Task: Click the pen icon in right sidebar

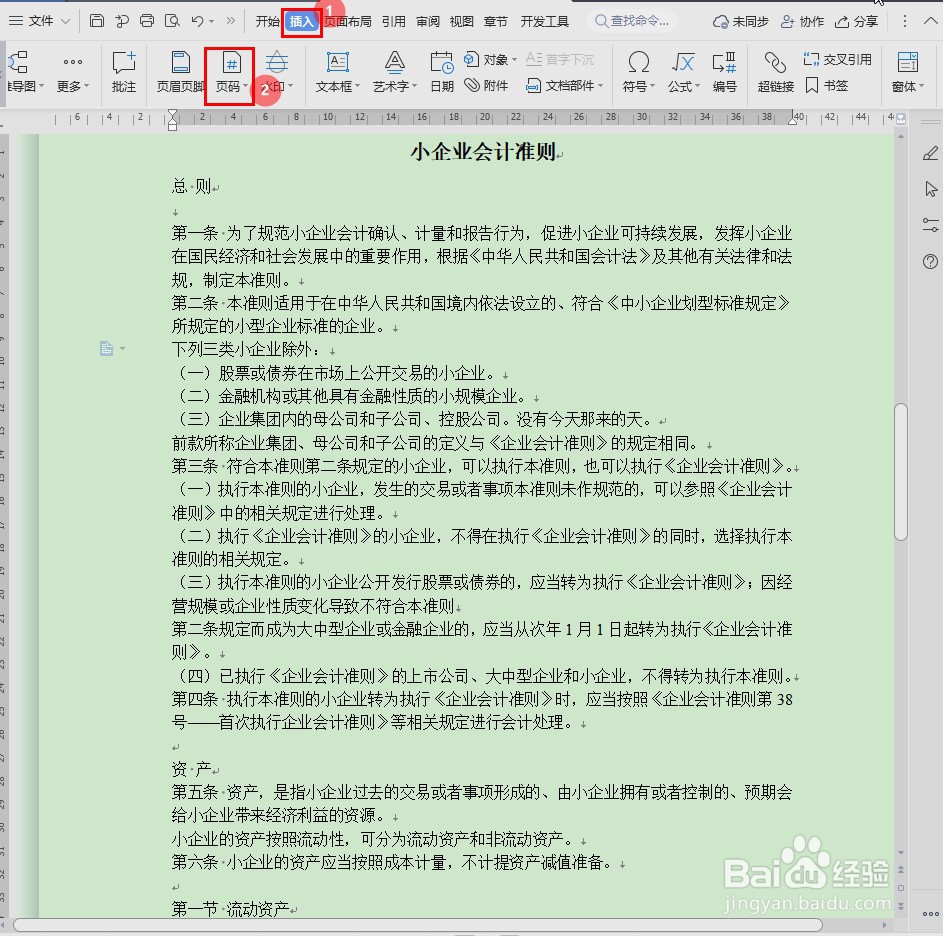Action: (930, 153)
